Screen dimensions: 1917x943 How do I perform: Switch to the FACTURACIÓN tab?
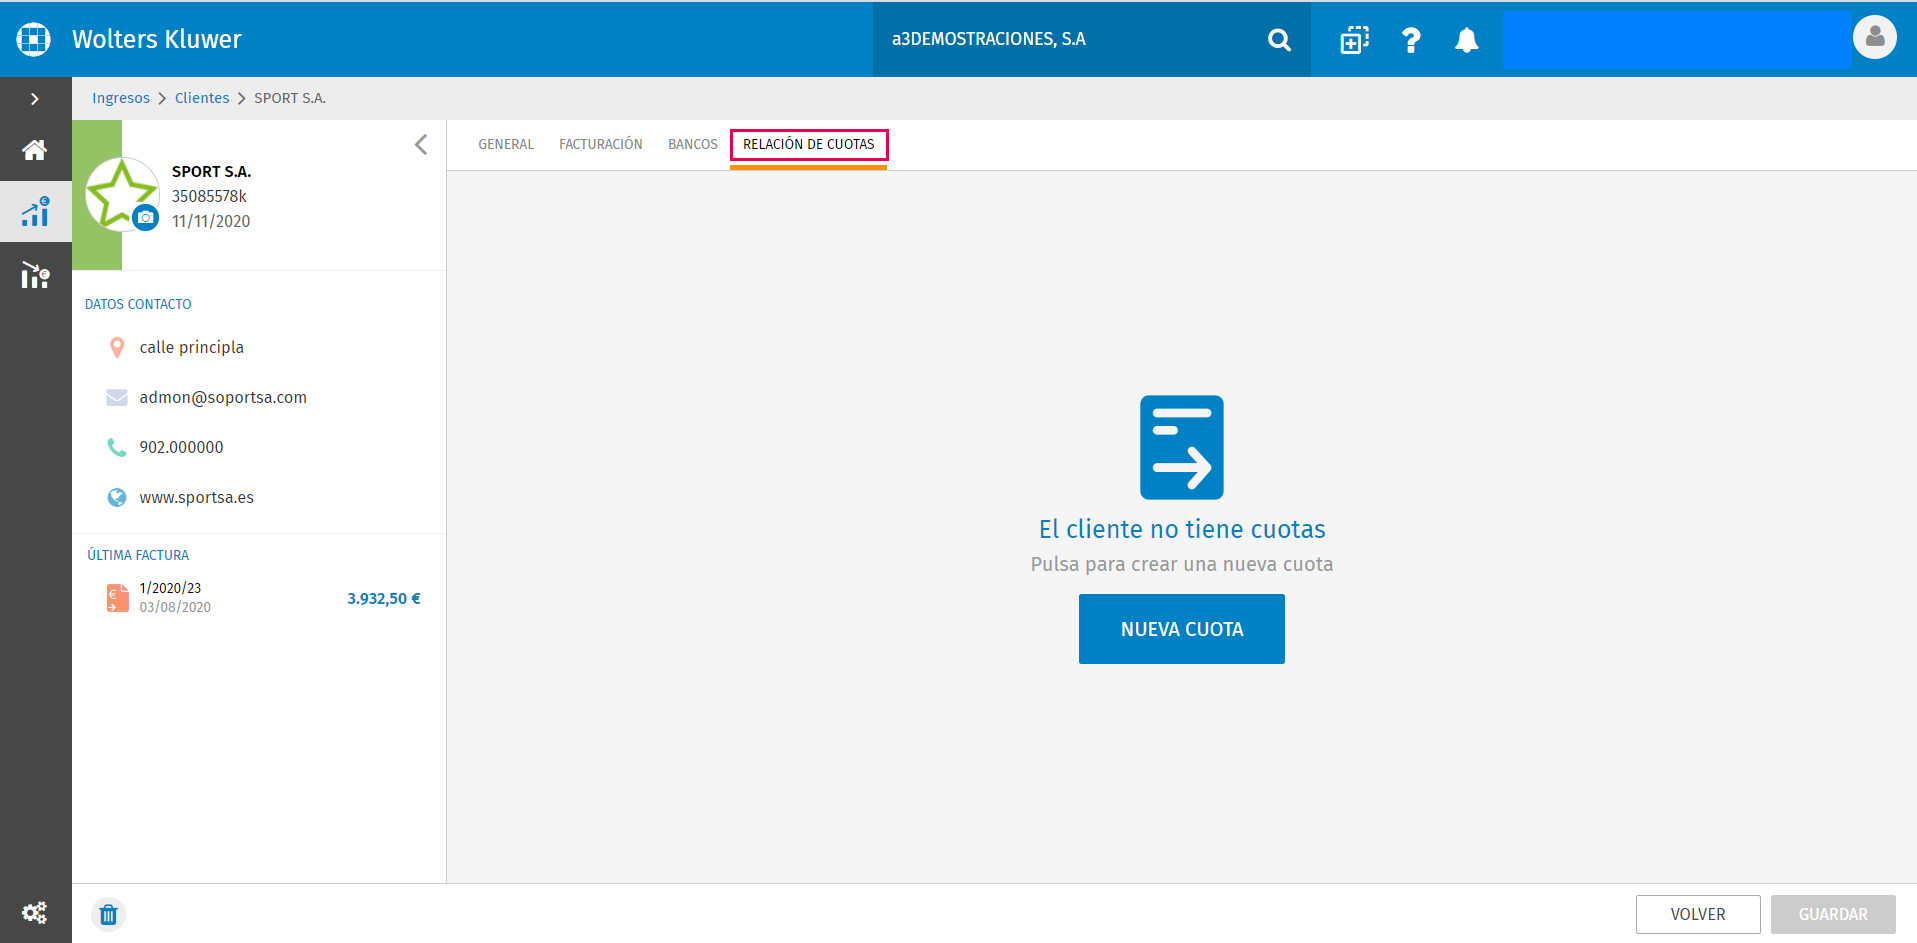[x=601, y=145]
